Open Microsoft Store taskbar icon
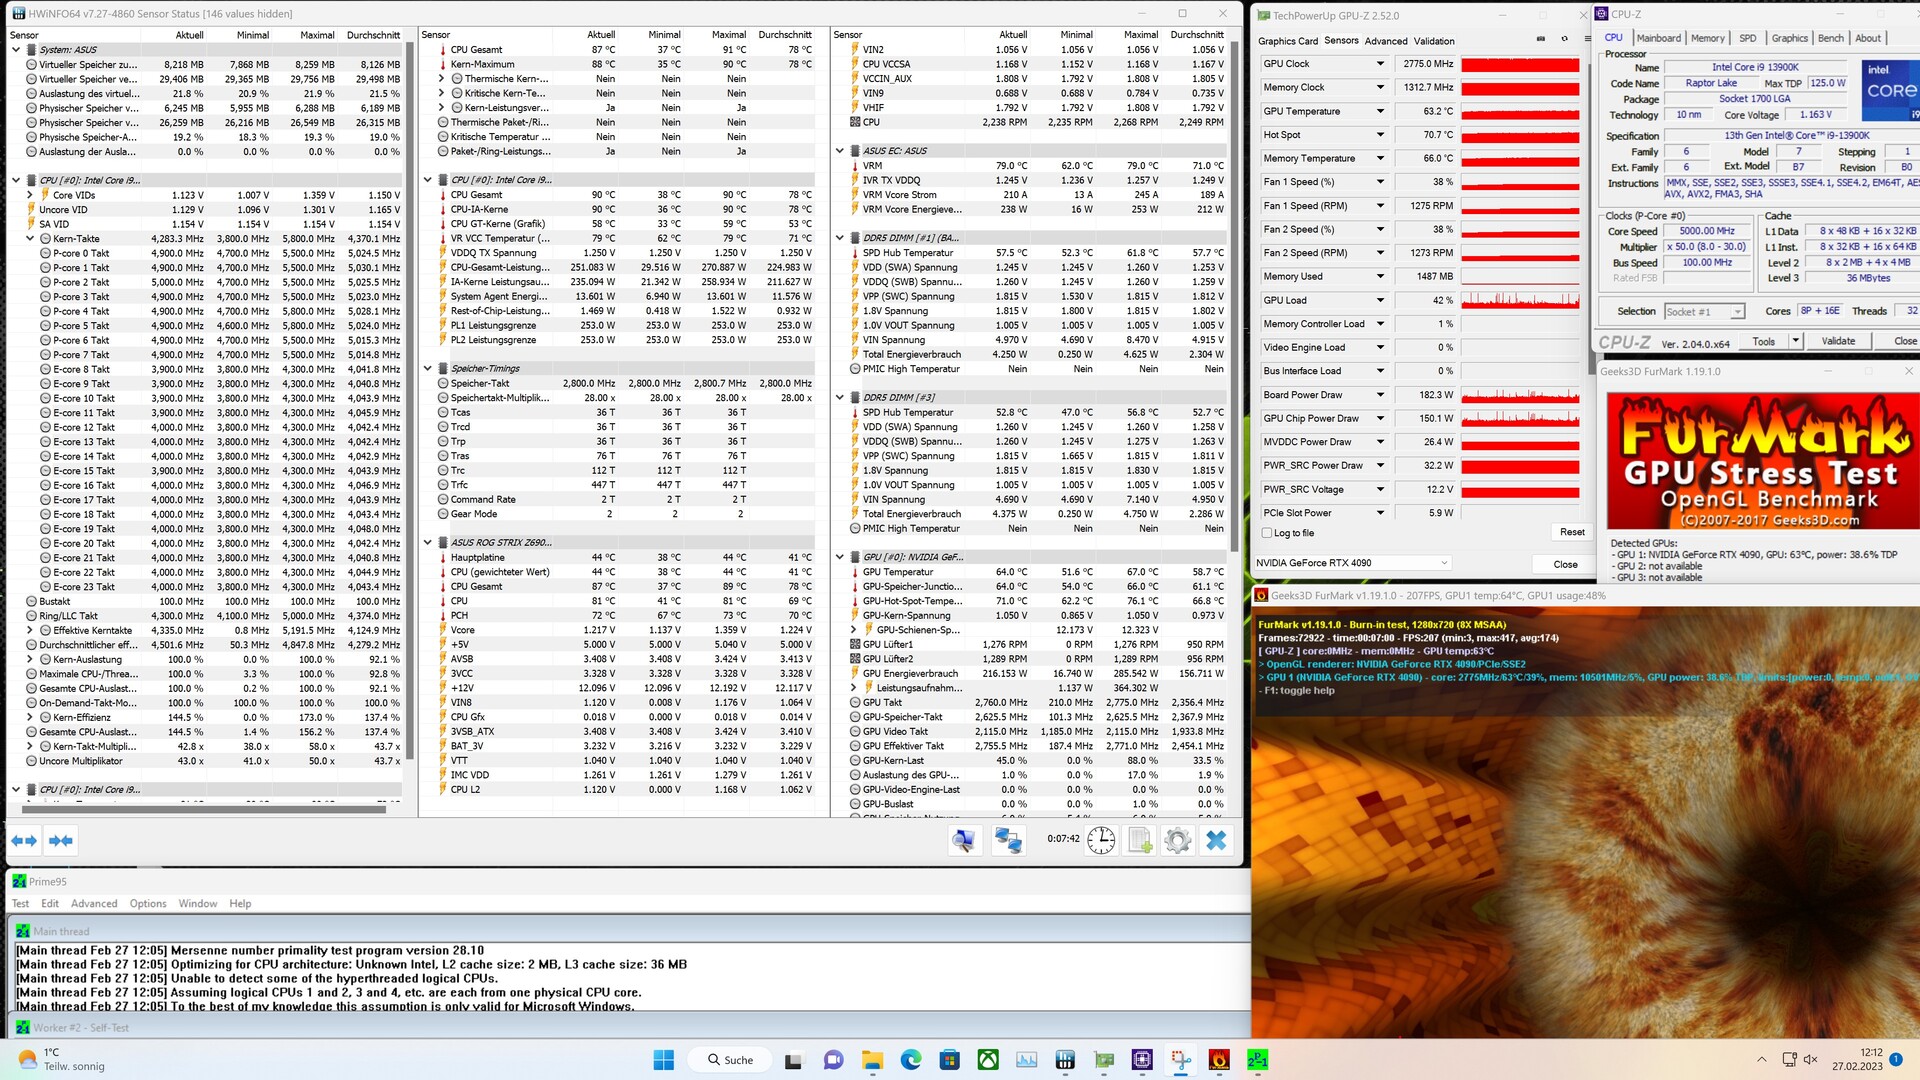Screen dimensions: 1920x1080 pos(949,1060)
